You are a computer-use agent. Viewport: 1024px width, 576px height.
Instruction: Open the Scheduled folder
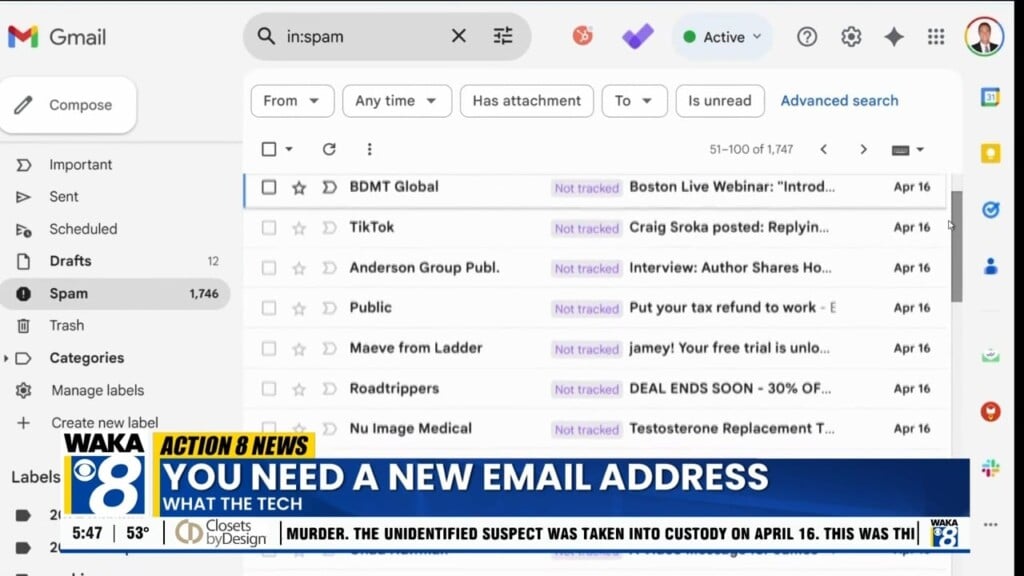click(x=83, y=229)
